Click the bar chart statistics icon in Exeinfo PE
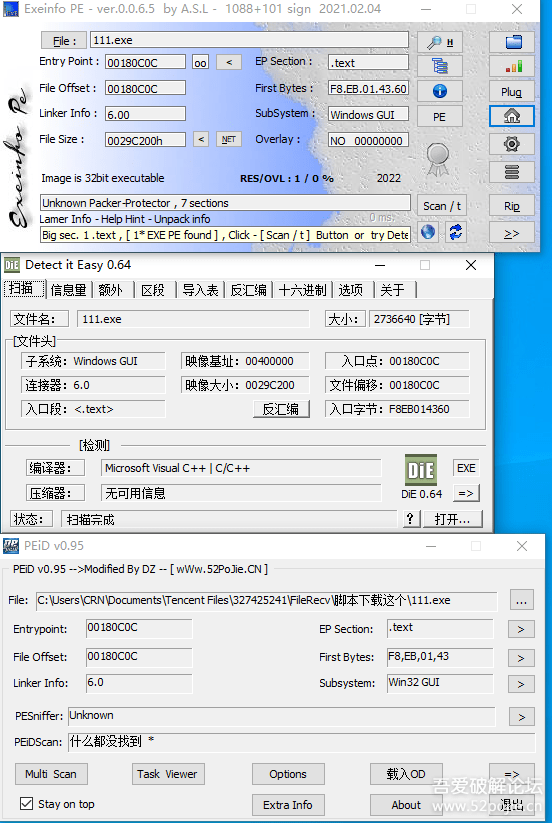 (512, 66)
